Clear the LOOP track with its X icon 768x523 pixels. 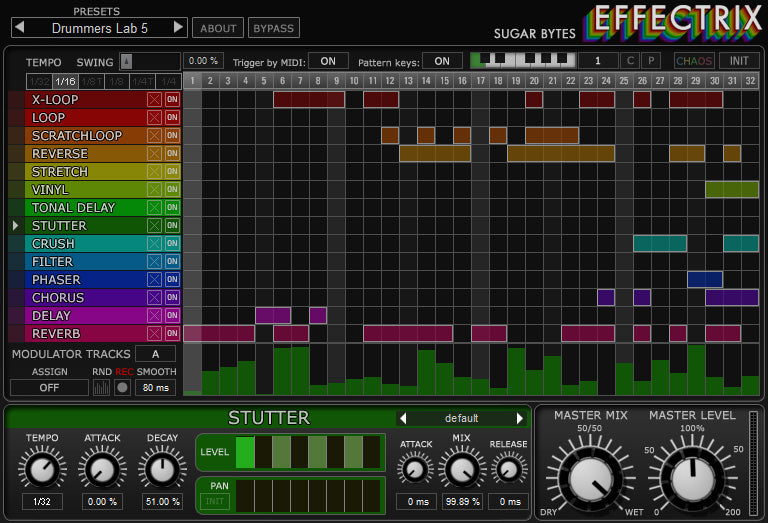(x=154, y=118)
